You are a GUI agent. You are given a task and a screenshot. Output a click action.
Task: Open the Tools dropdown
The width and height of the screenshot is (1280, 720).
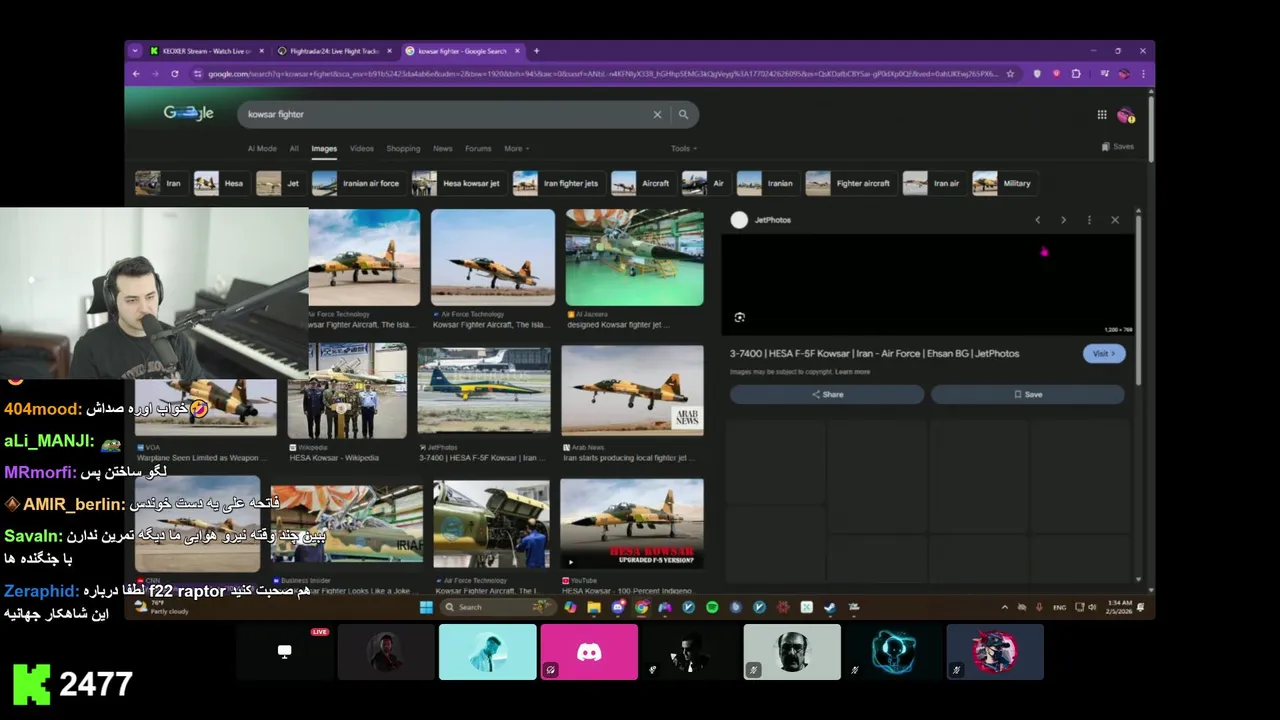pyautogui.click(x=684, y=149)
